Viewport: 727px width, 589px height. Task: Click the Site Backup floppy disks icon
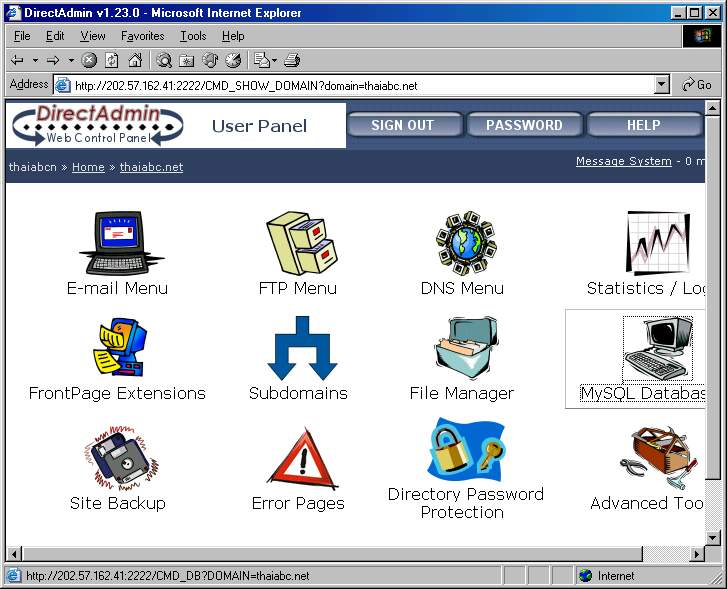click(117, 457)
